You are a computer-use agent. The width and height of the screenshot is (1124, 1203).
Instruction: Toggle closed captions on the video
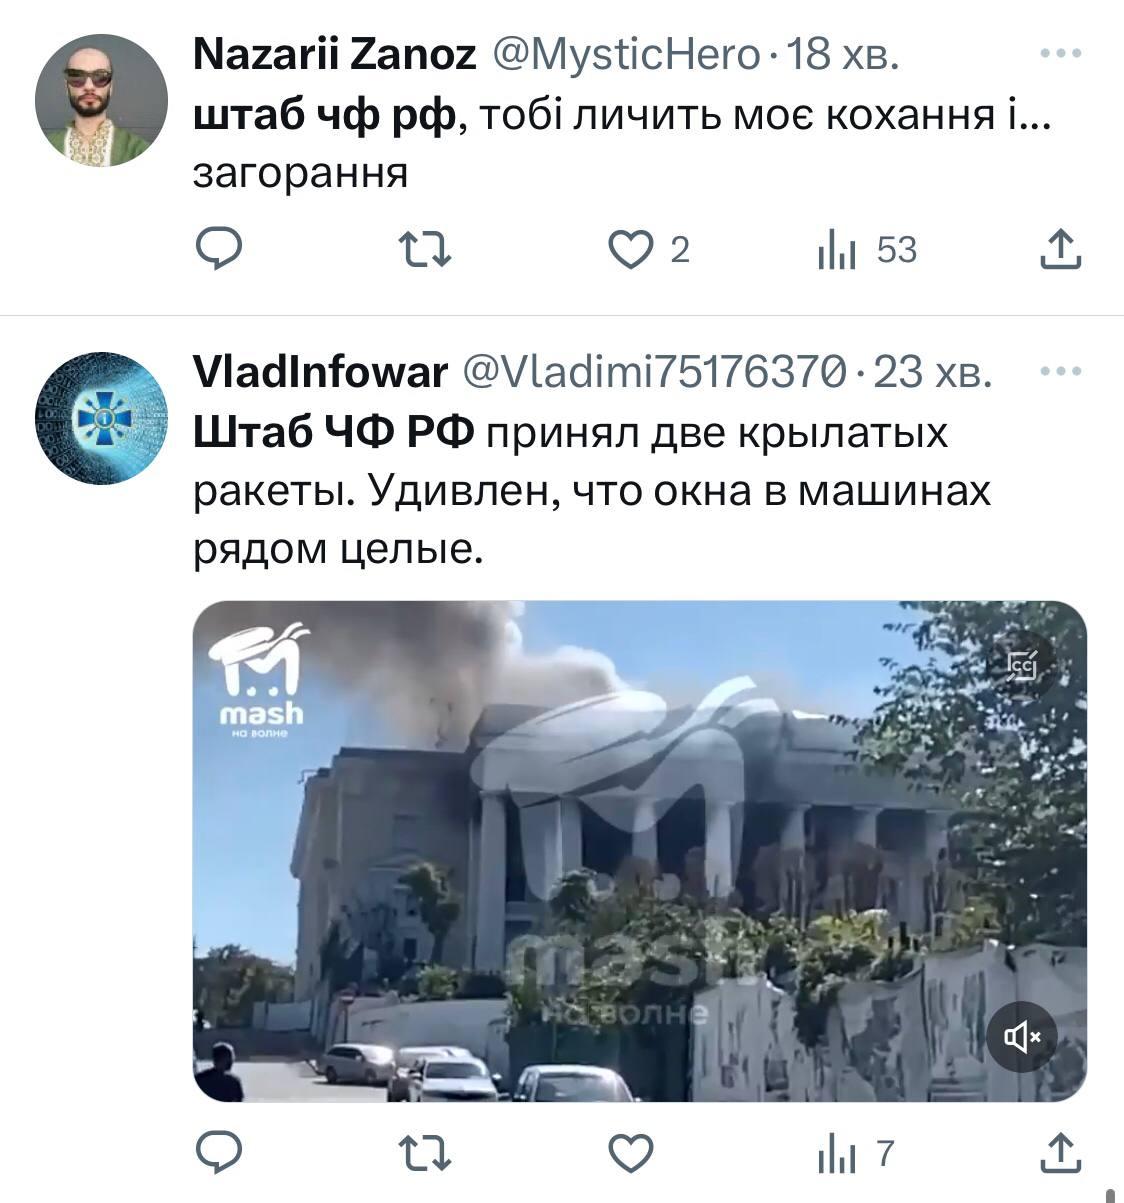[x=1022, y=664]
